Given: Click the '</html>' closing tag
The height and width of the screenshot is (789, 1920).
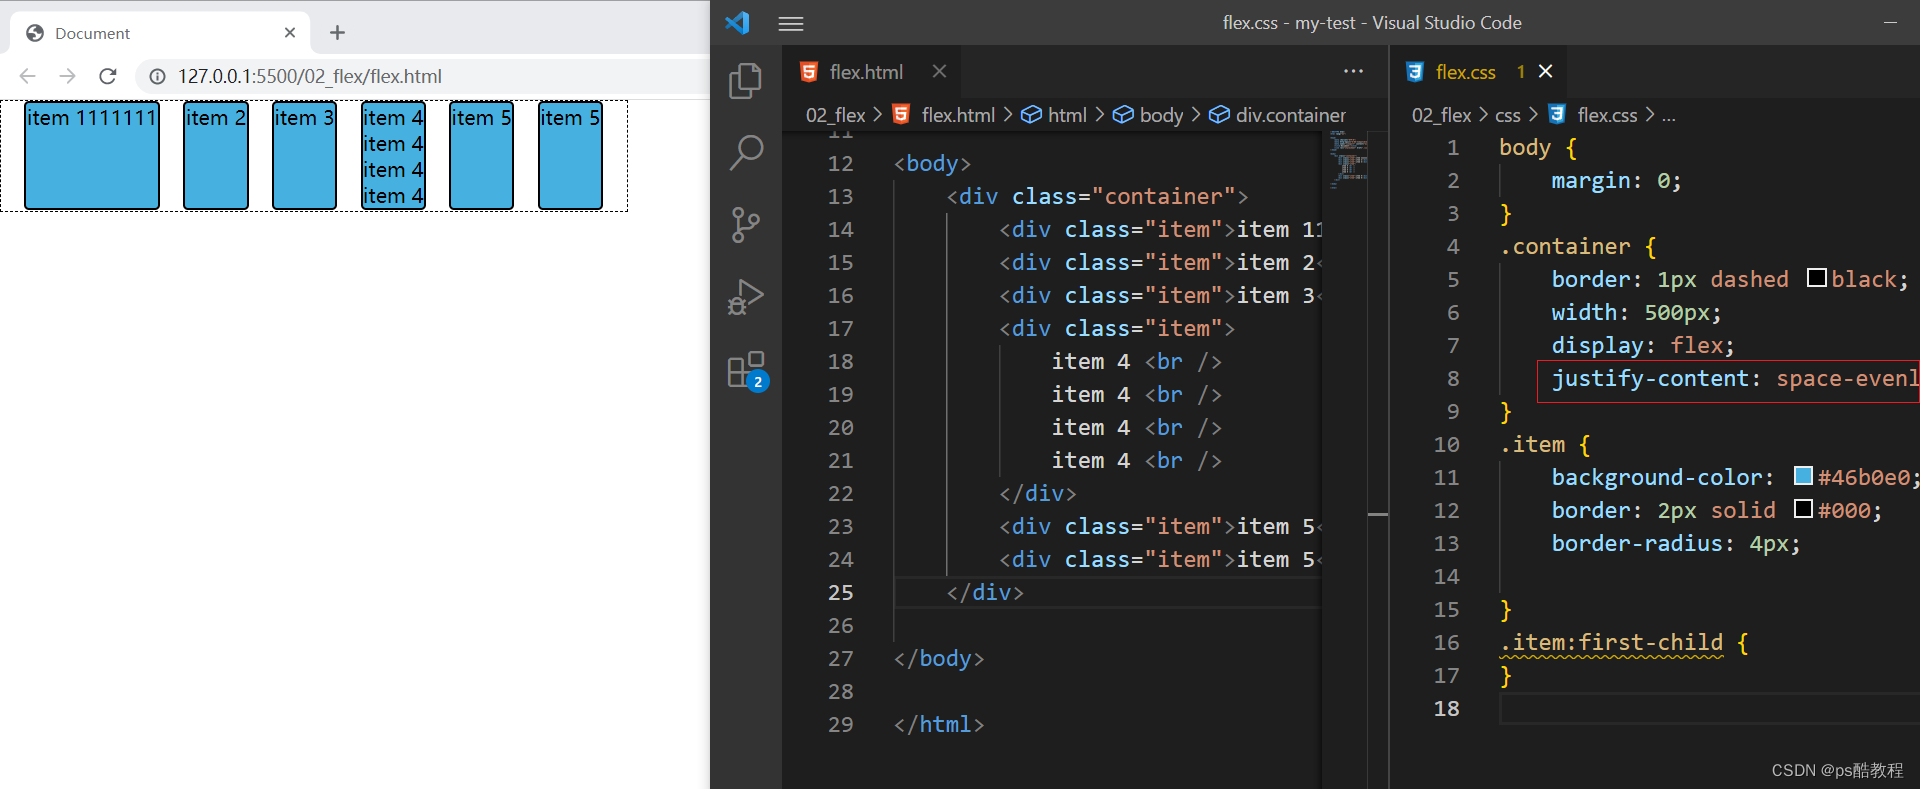Looking at the screenshot, I should click(939, 724).
